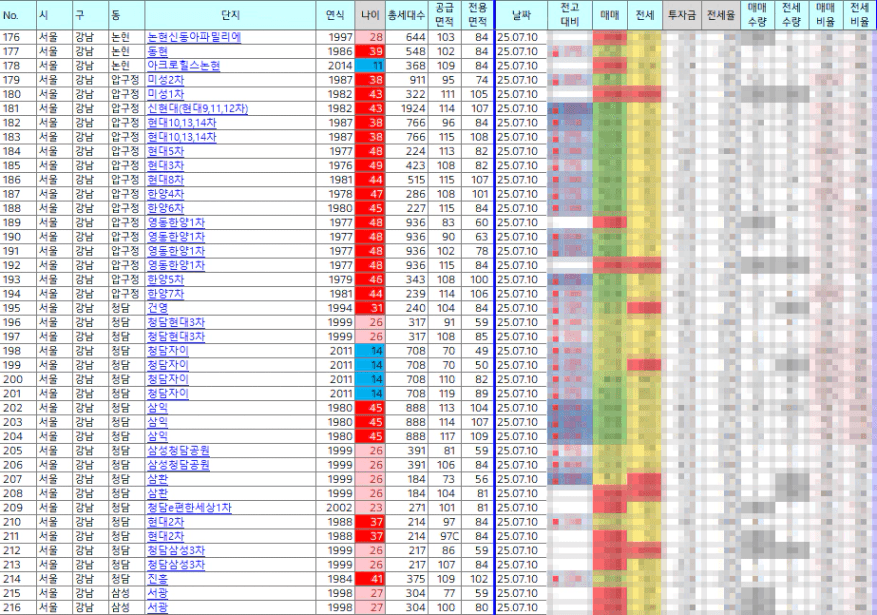Viewport: 877px width, 615px height.
Task: Click the year cell 2002
Action: point(335,508)
